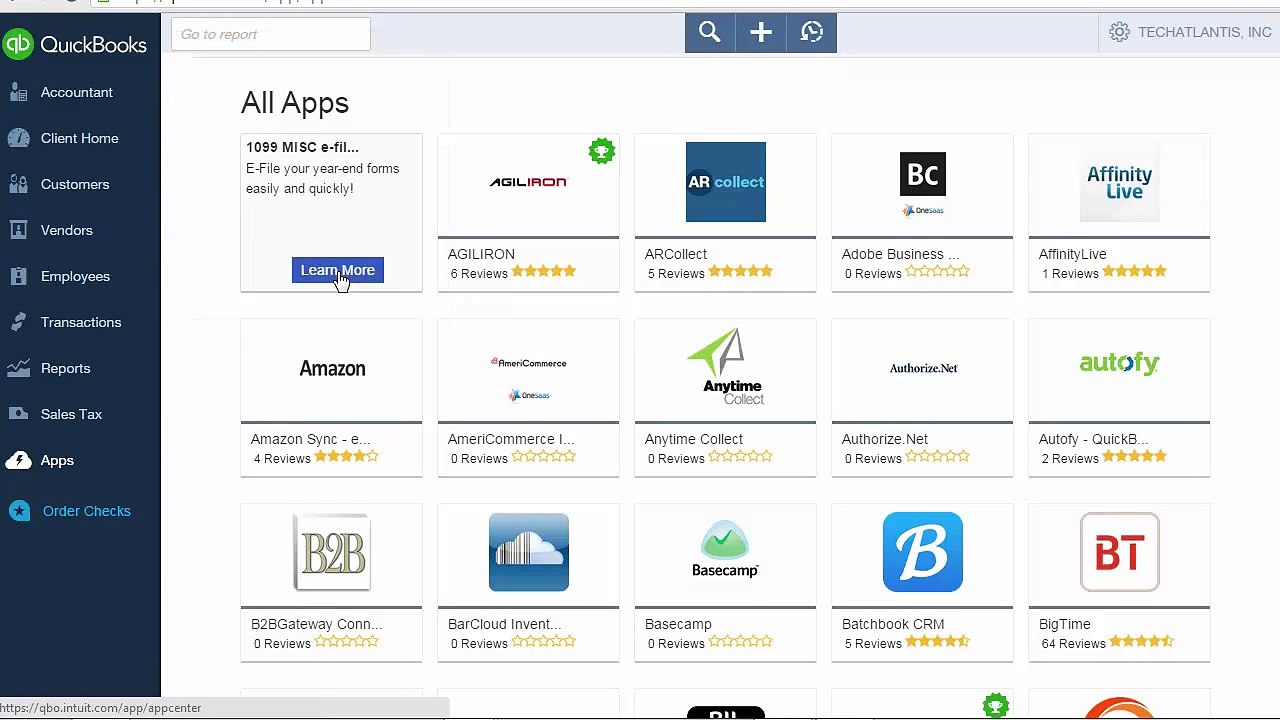Open Sales Tax from the sidebar
The height and width of the screenshot is (720, 1280).
[x=71, y=414]
